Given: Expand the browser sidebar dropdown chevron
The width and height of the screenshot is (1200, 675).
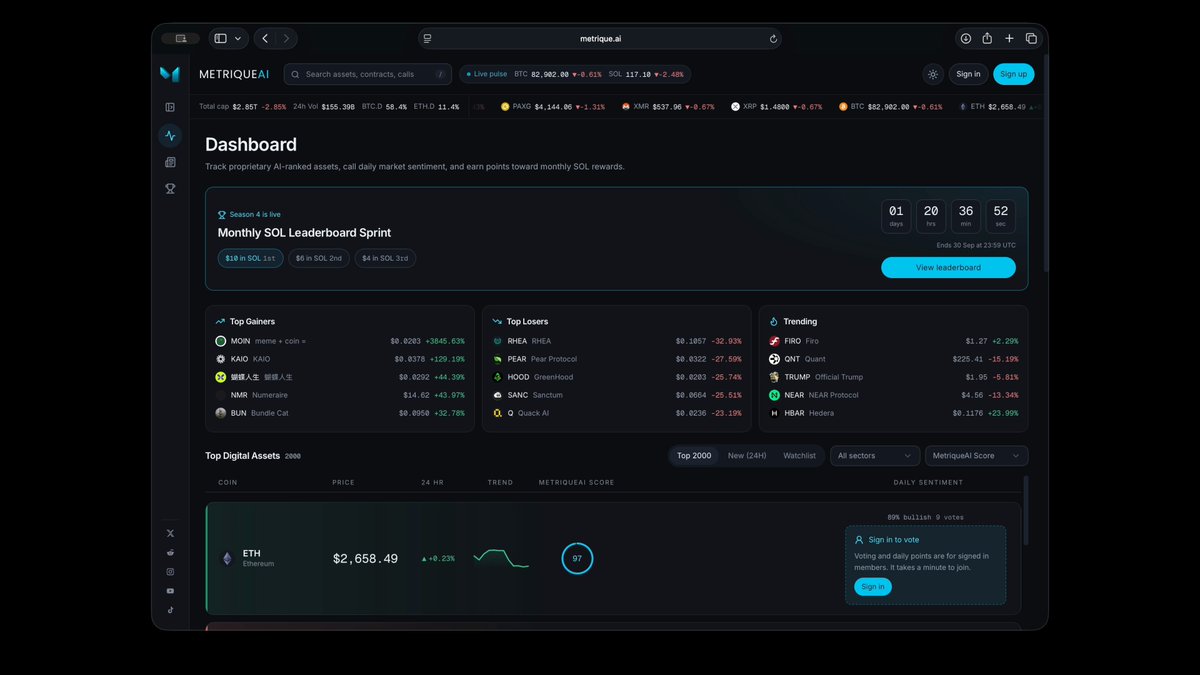Looking at the screenshot, I should coord(238,38).
